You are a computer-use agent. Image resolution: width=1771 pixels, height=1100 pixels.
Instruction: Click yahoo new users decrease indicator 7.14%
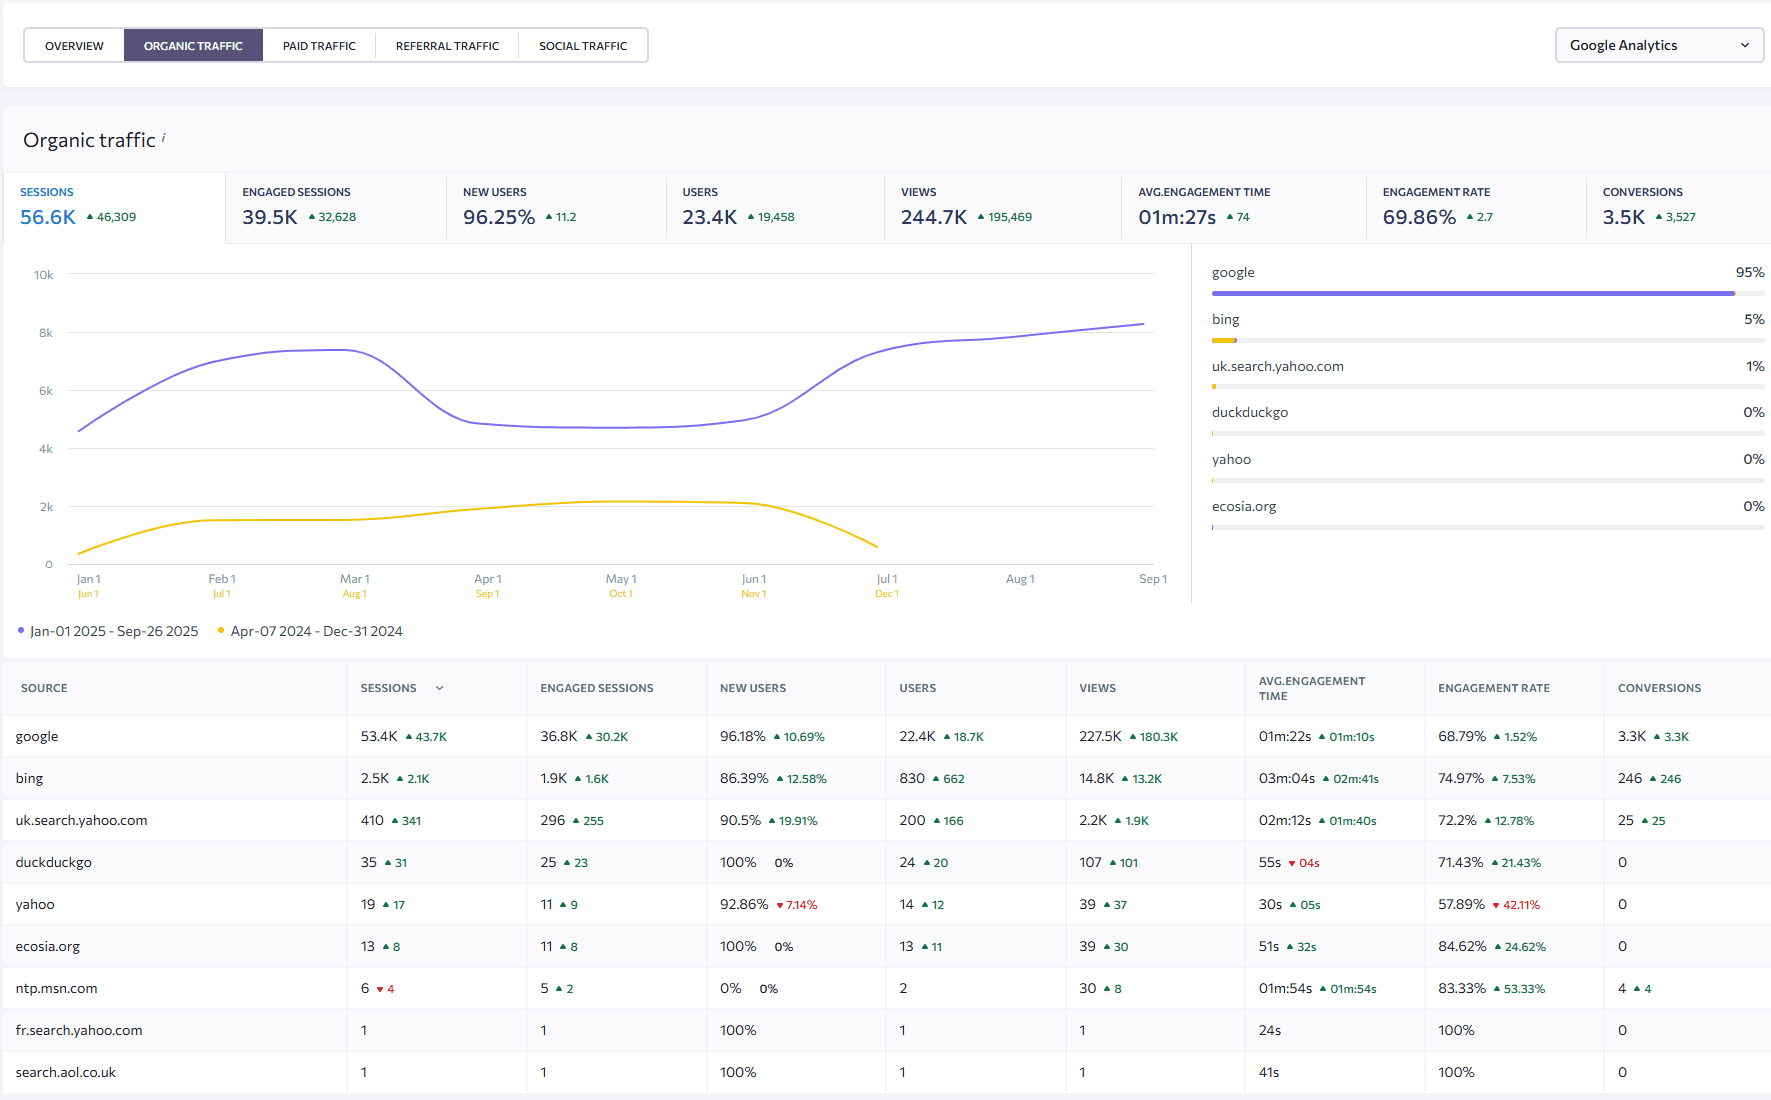click(x=797, y=905)
